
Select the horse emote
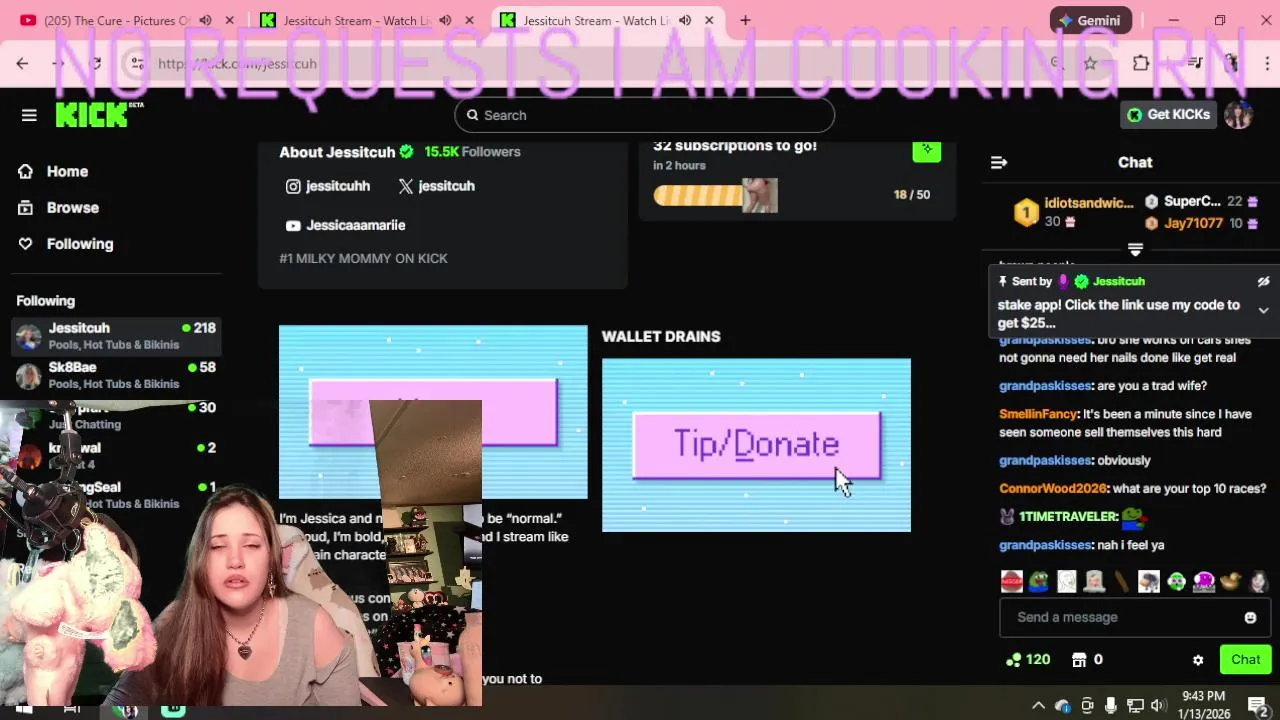click(x=1149, y=581)
